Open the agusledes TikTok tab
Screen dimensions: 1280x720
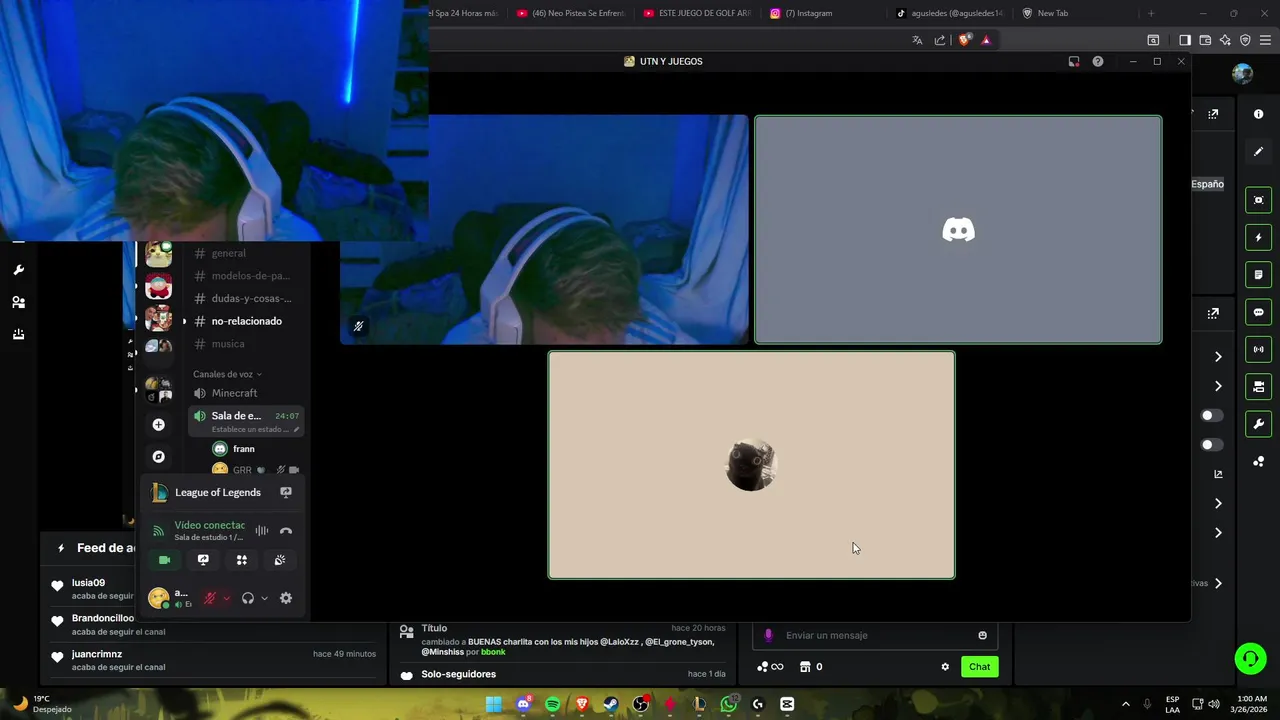tap(950, 13)
